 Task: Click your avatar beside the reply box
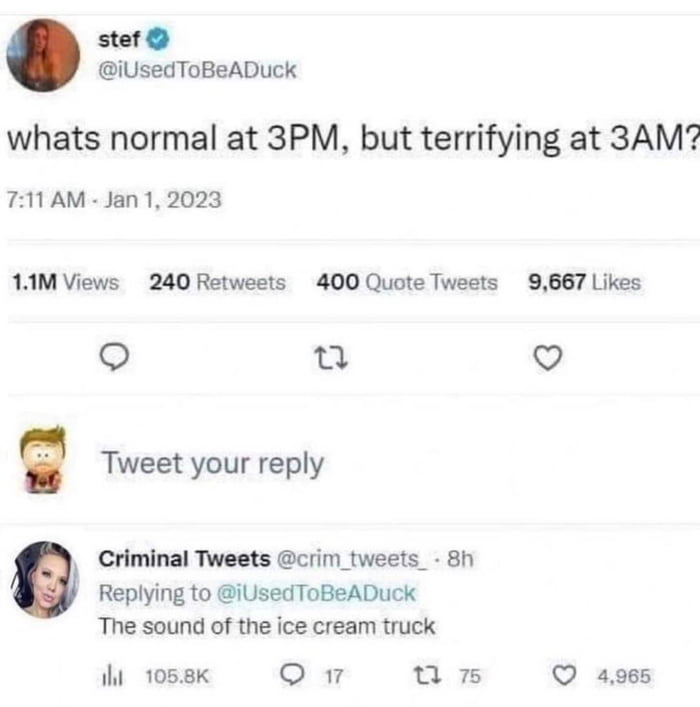pyautogui.click(x=46, y=460)
